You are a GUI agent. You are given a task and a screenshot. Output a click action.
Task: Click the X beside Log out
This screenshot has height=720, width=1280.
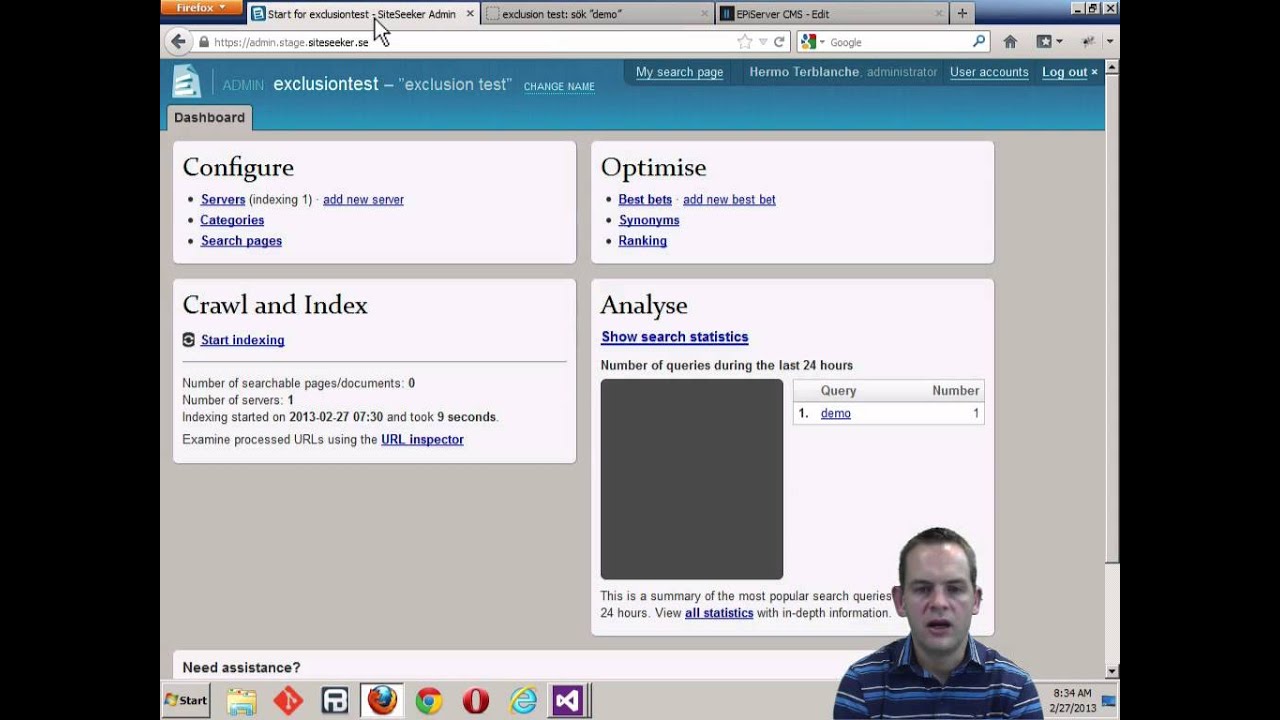click(x=1094, y=72)
